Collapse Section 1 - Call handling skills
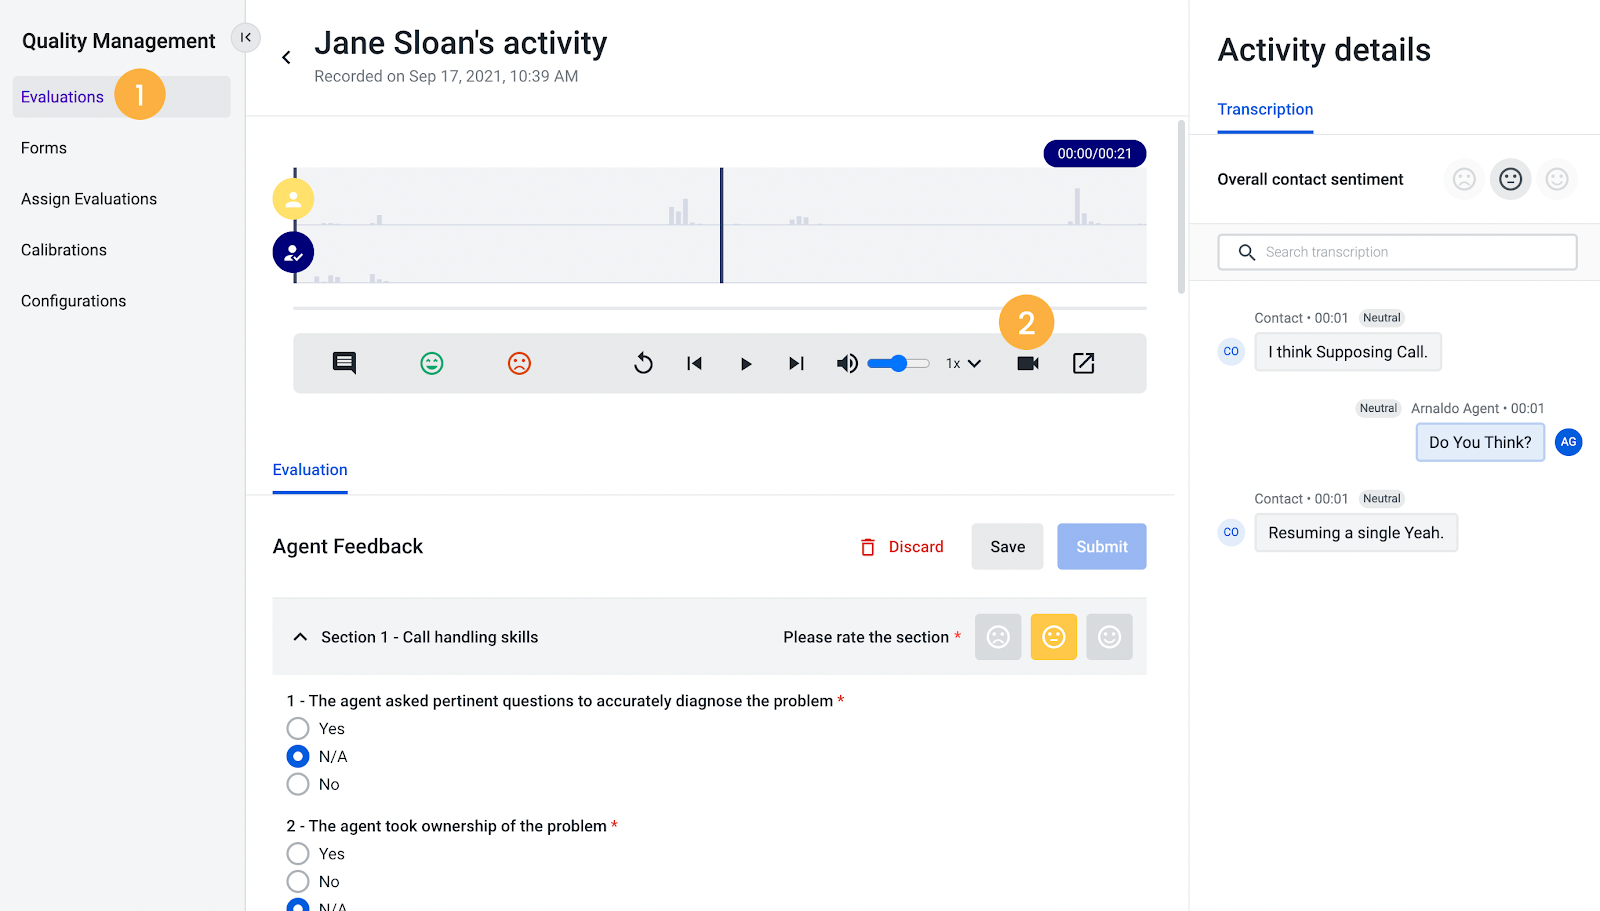 (x=300, y=637)
